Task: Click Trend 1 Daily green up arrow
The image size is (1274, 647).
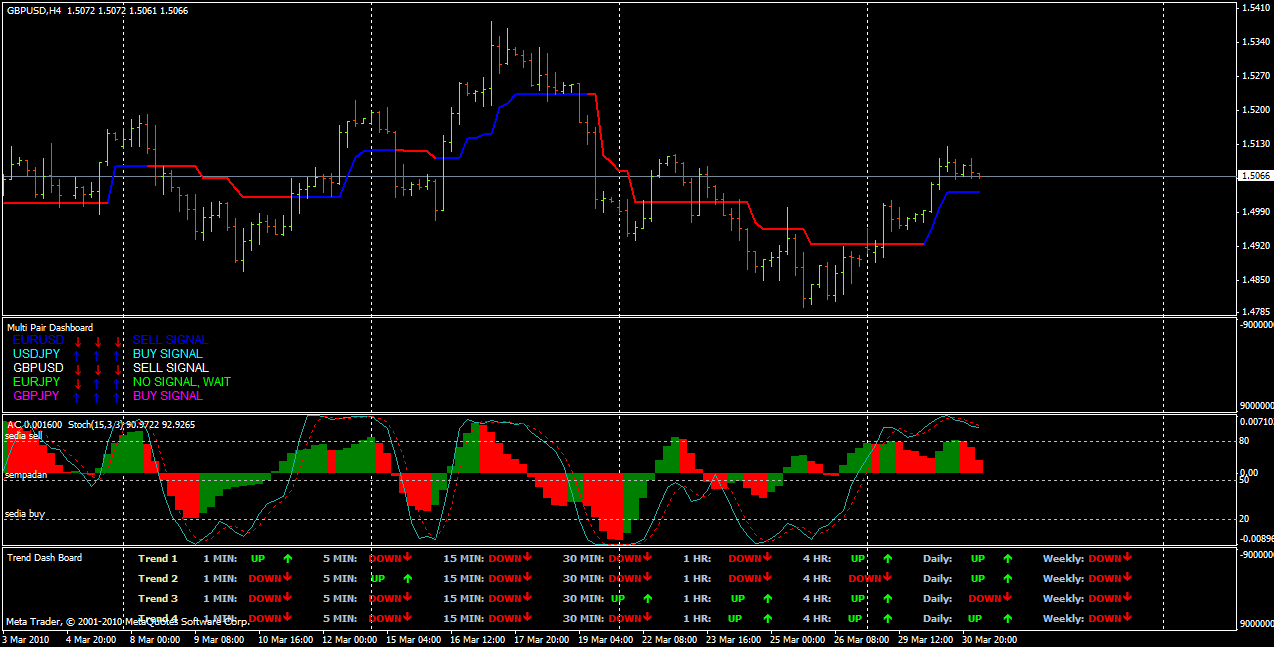Action: (1007, 559)
